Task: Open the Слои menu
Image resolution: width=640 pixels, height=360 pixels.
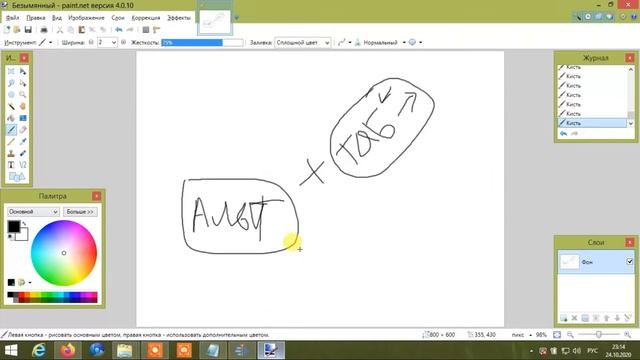Action: pyautogui.click(x=118, y=18)
